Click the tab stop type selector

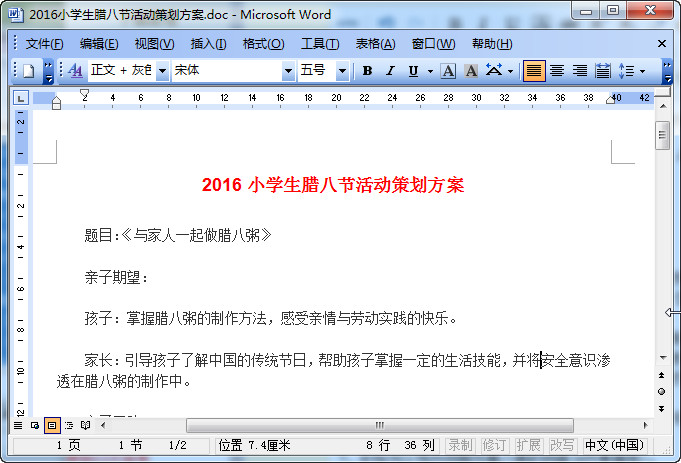[21, 98]
